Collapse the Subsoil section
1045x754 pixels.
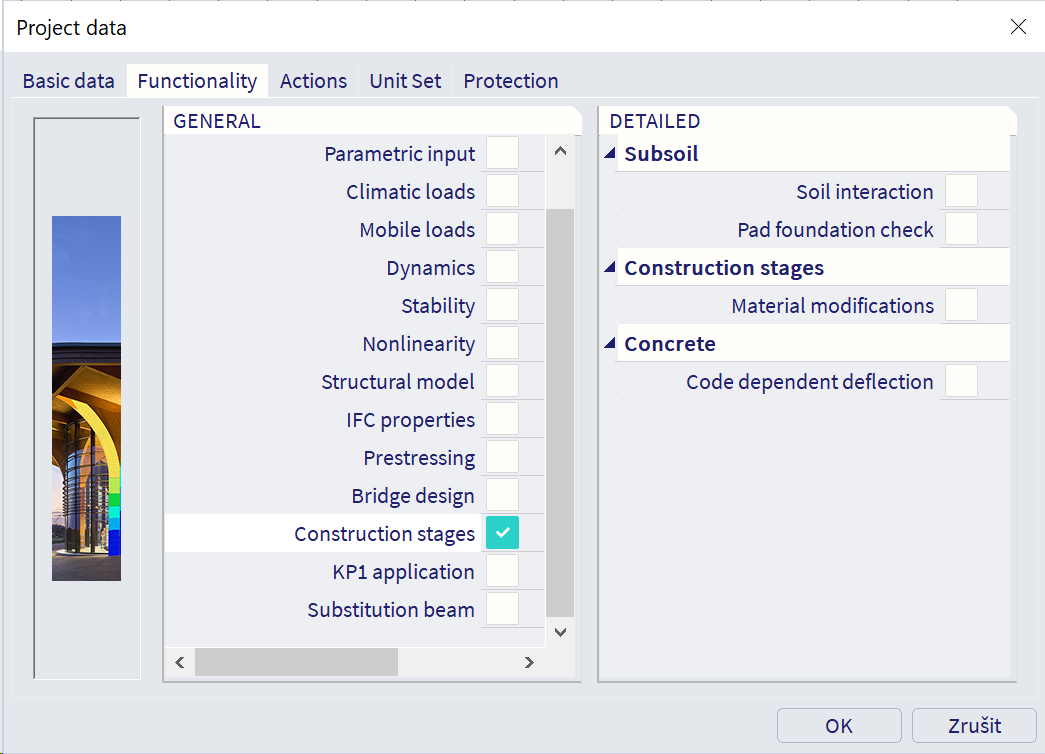coord(609,151)
